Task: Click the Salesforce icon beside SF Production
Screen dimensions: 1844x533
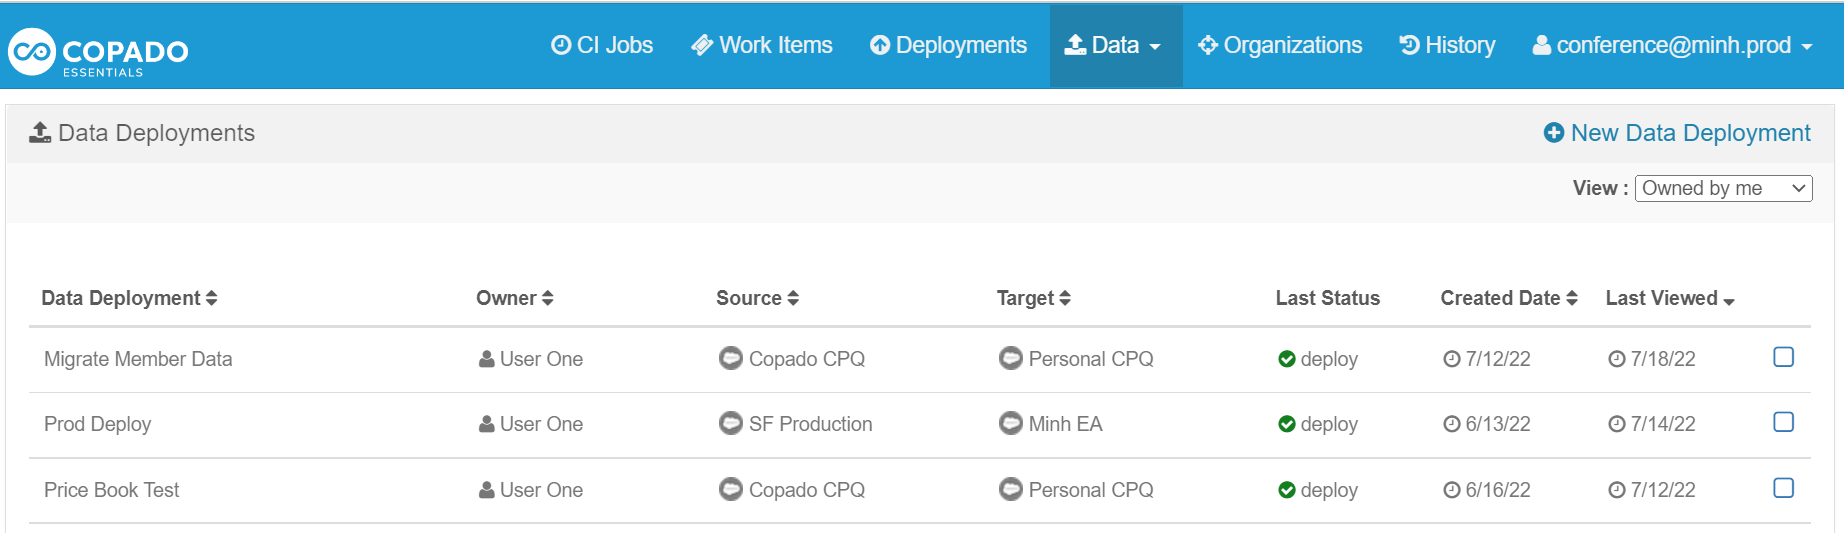Action: [x=731, y=423]
